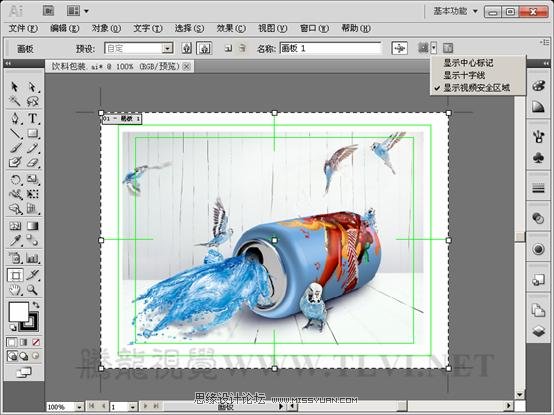Switch to Draw Normal mode

click(x=12, y=356)
